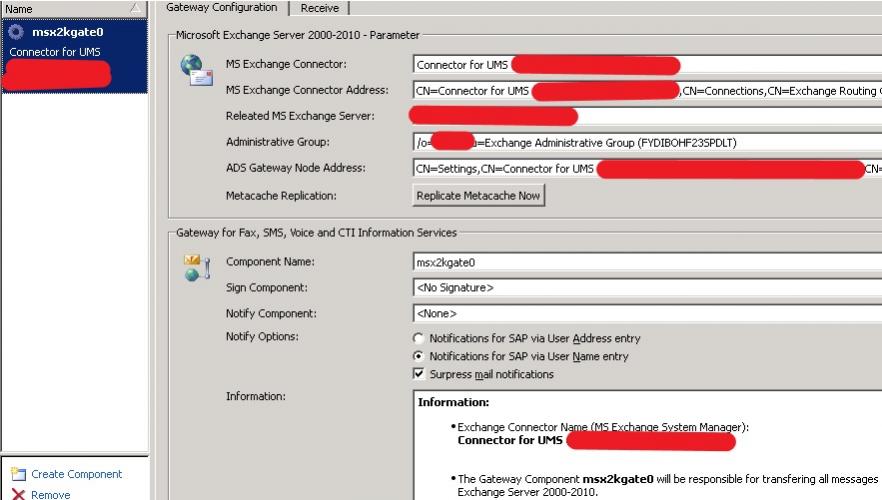Switch to the Gateway Configuration tab

(x=221, y=8)
